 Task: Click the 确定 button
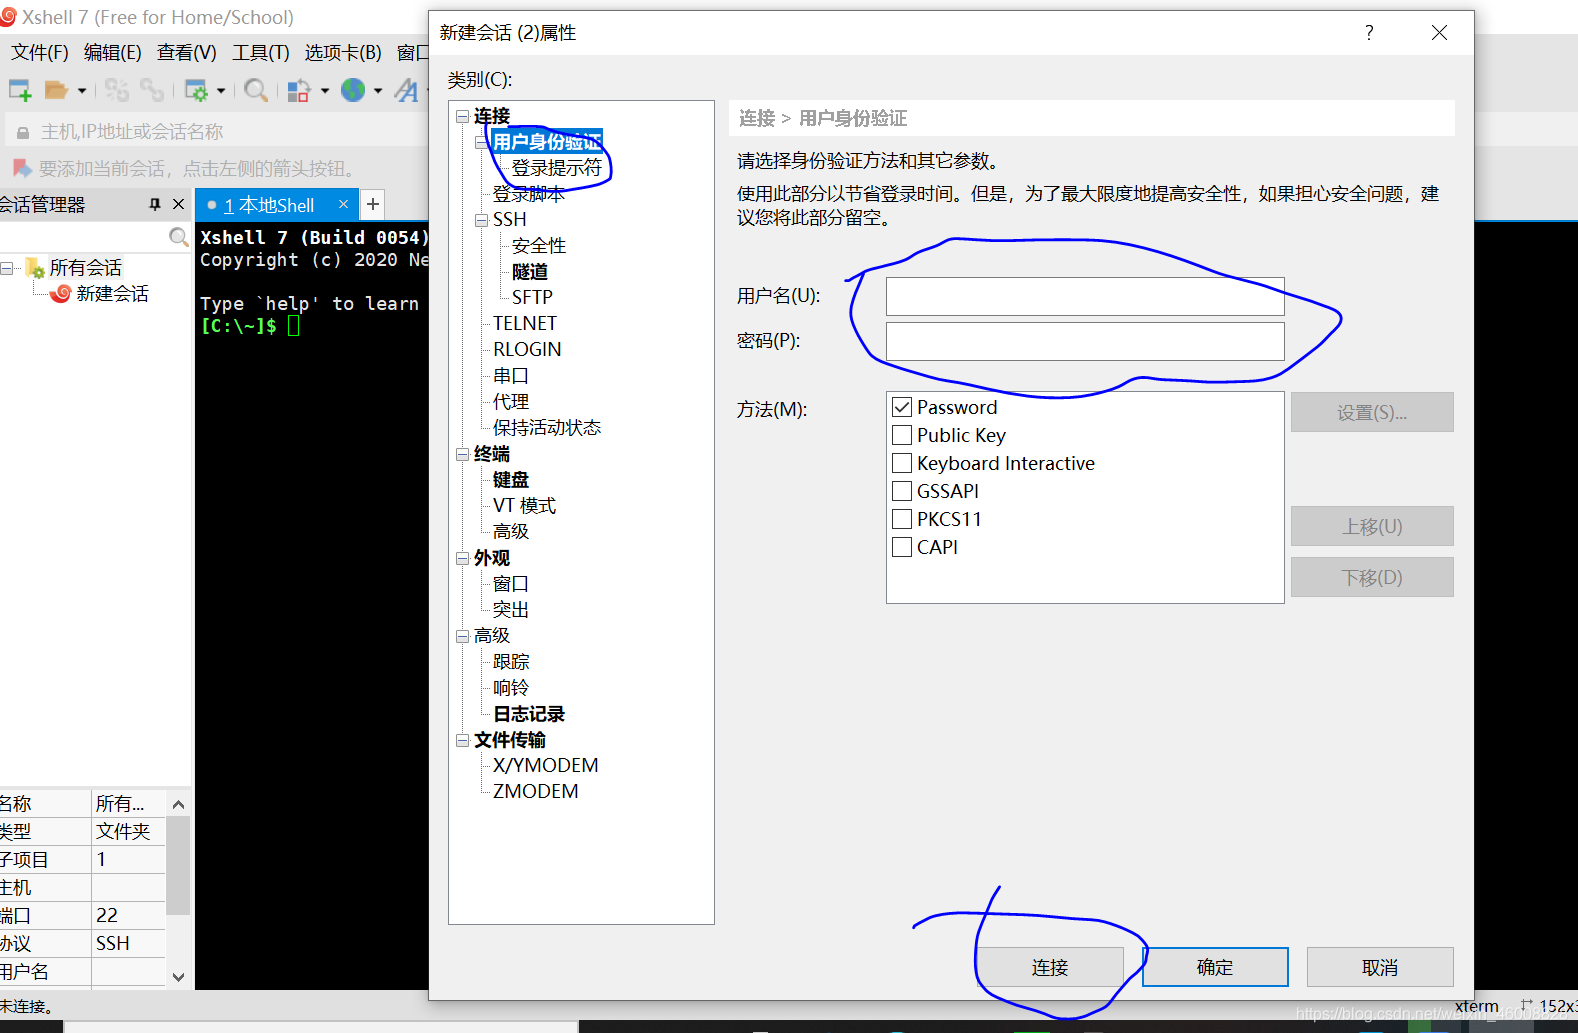(x=1215, y=967)
